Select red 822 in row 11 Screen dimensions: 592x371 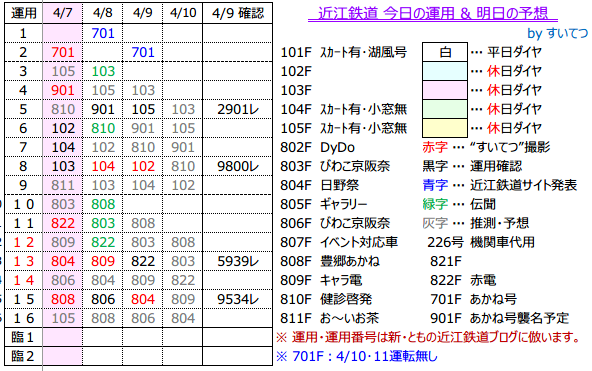[63, 223]
